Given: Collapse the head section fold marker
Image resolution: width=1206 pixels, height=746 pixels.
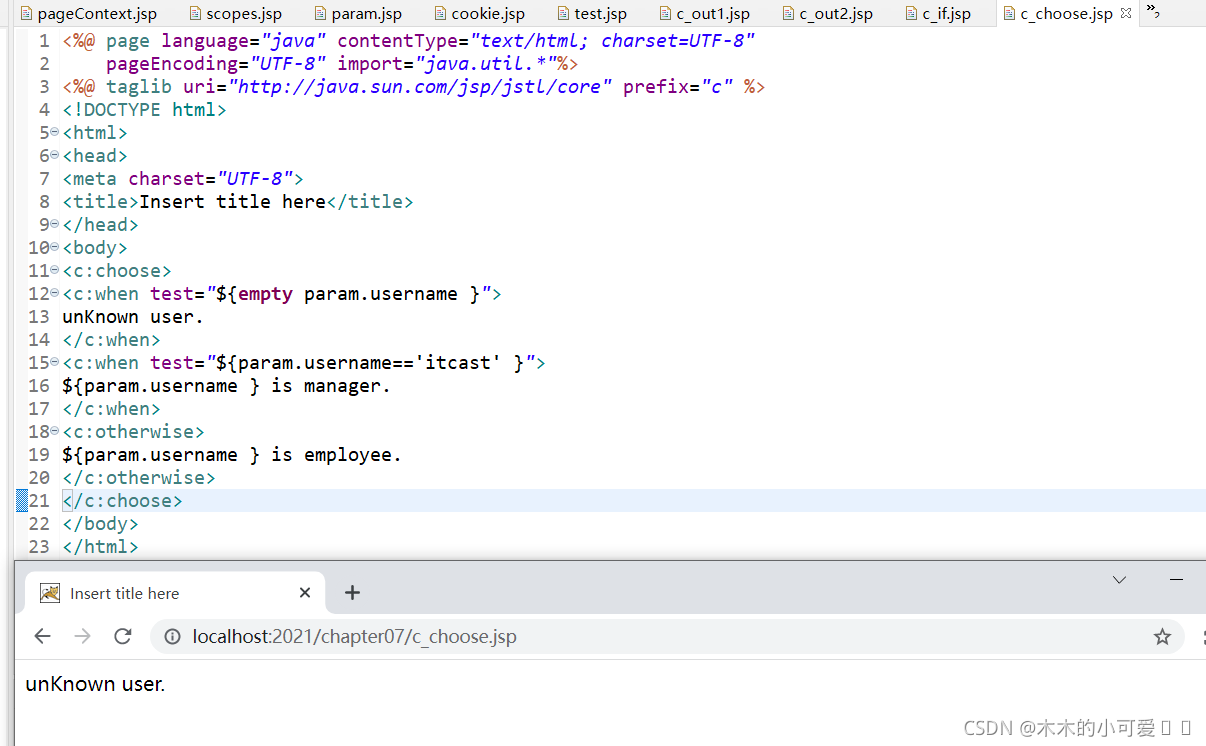Looking at the screenshot, I should tap(55, 155).
